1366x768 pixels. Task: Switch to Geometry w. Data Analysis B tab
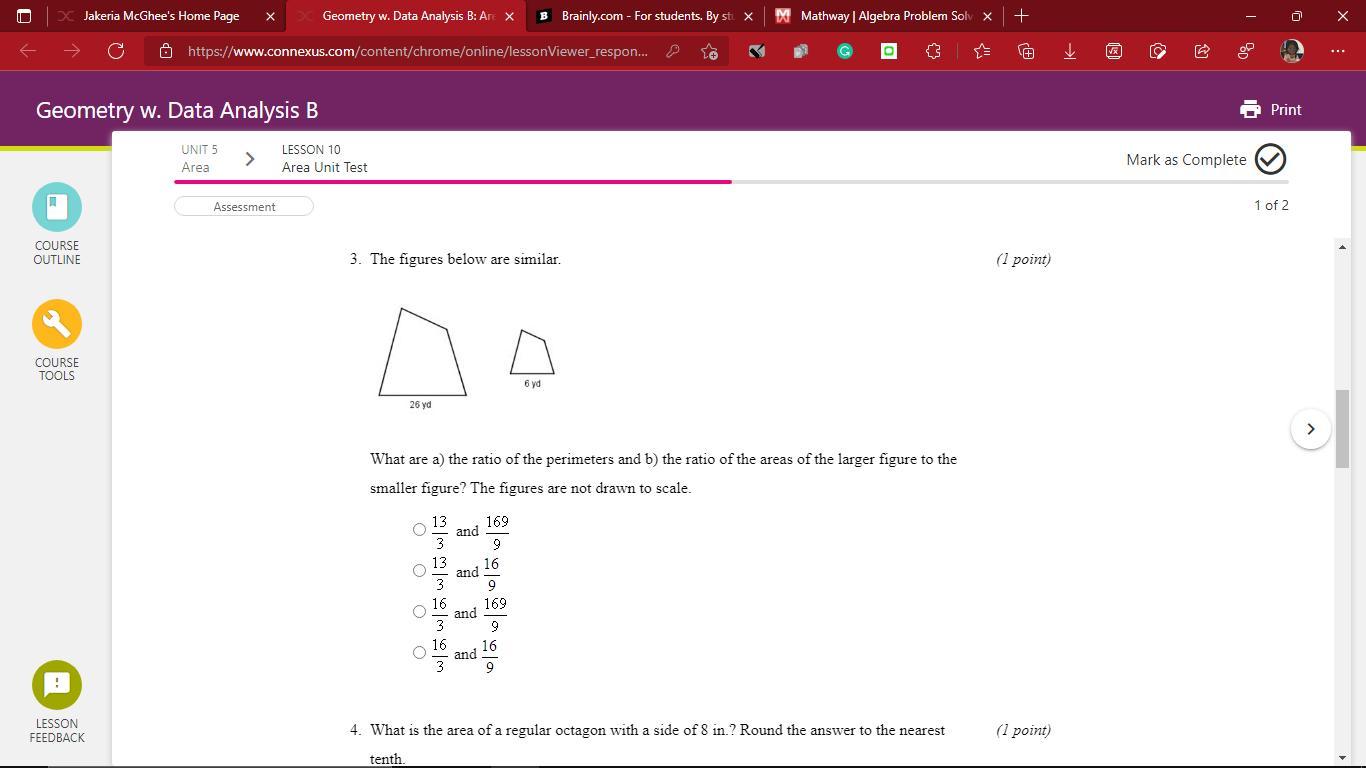click(408, 16)
